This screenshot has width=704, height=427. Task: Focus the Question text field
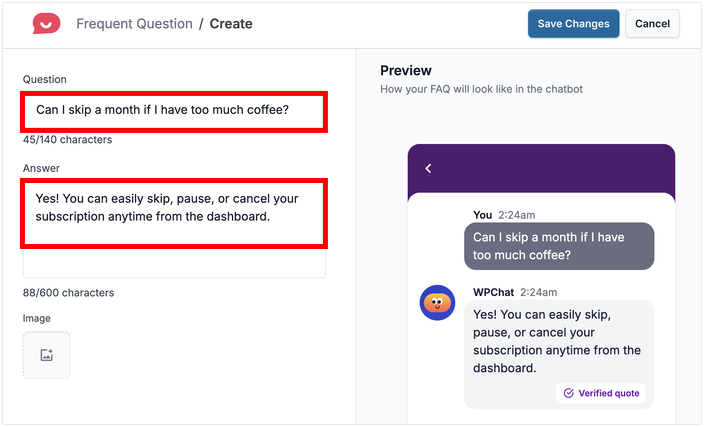[174, 110]
